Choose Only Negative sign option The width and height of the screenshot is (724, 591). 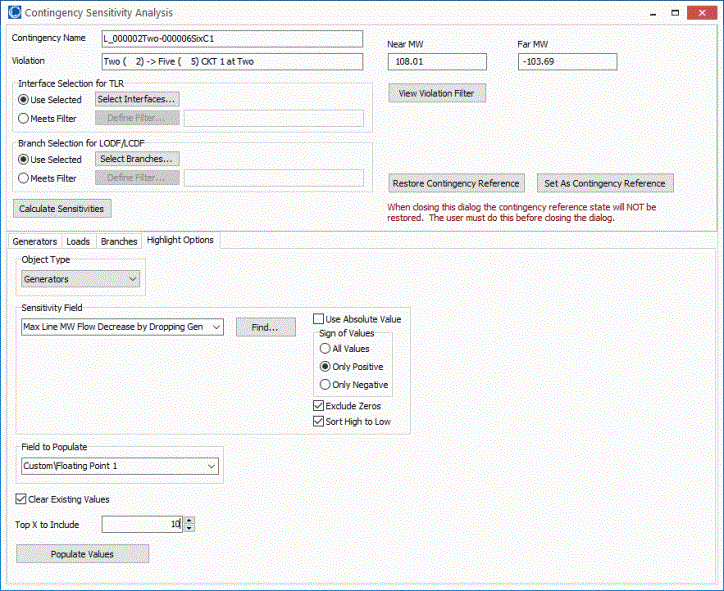tap(325, 385)
